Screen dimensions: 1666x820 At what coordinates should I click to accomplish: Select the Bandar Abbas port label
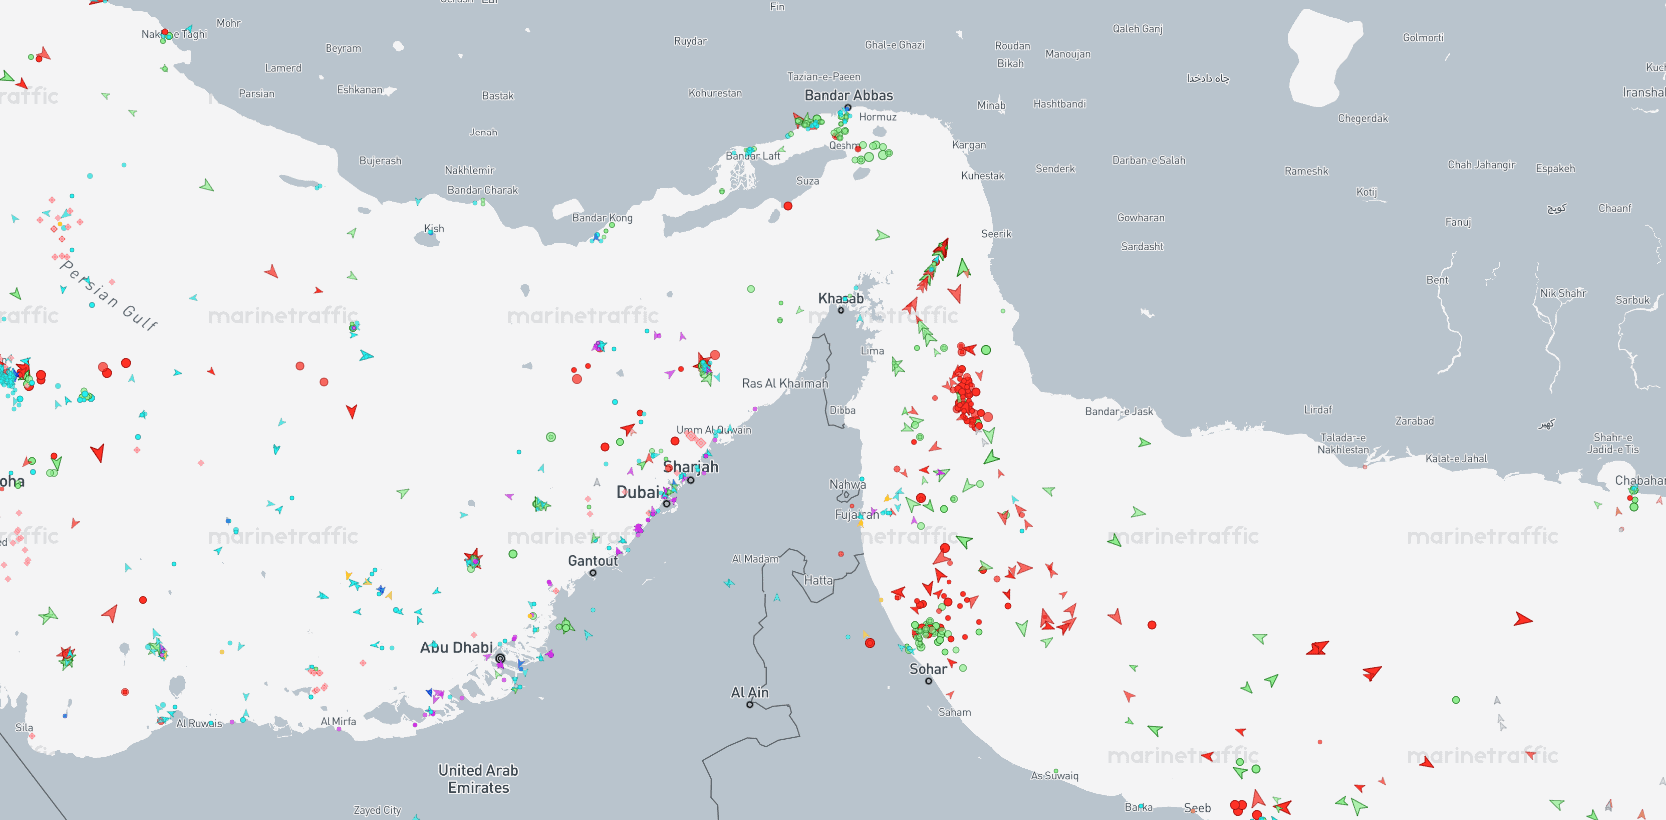pos(849,95)
